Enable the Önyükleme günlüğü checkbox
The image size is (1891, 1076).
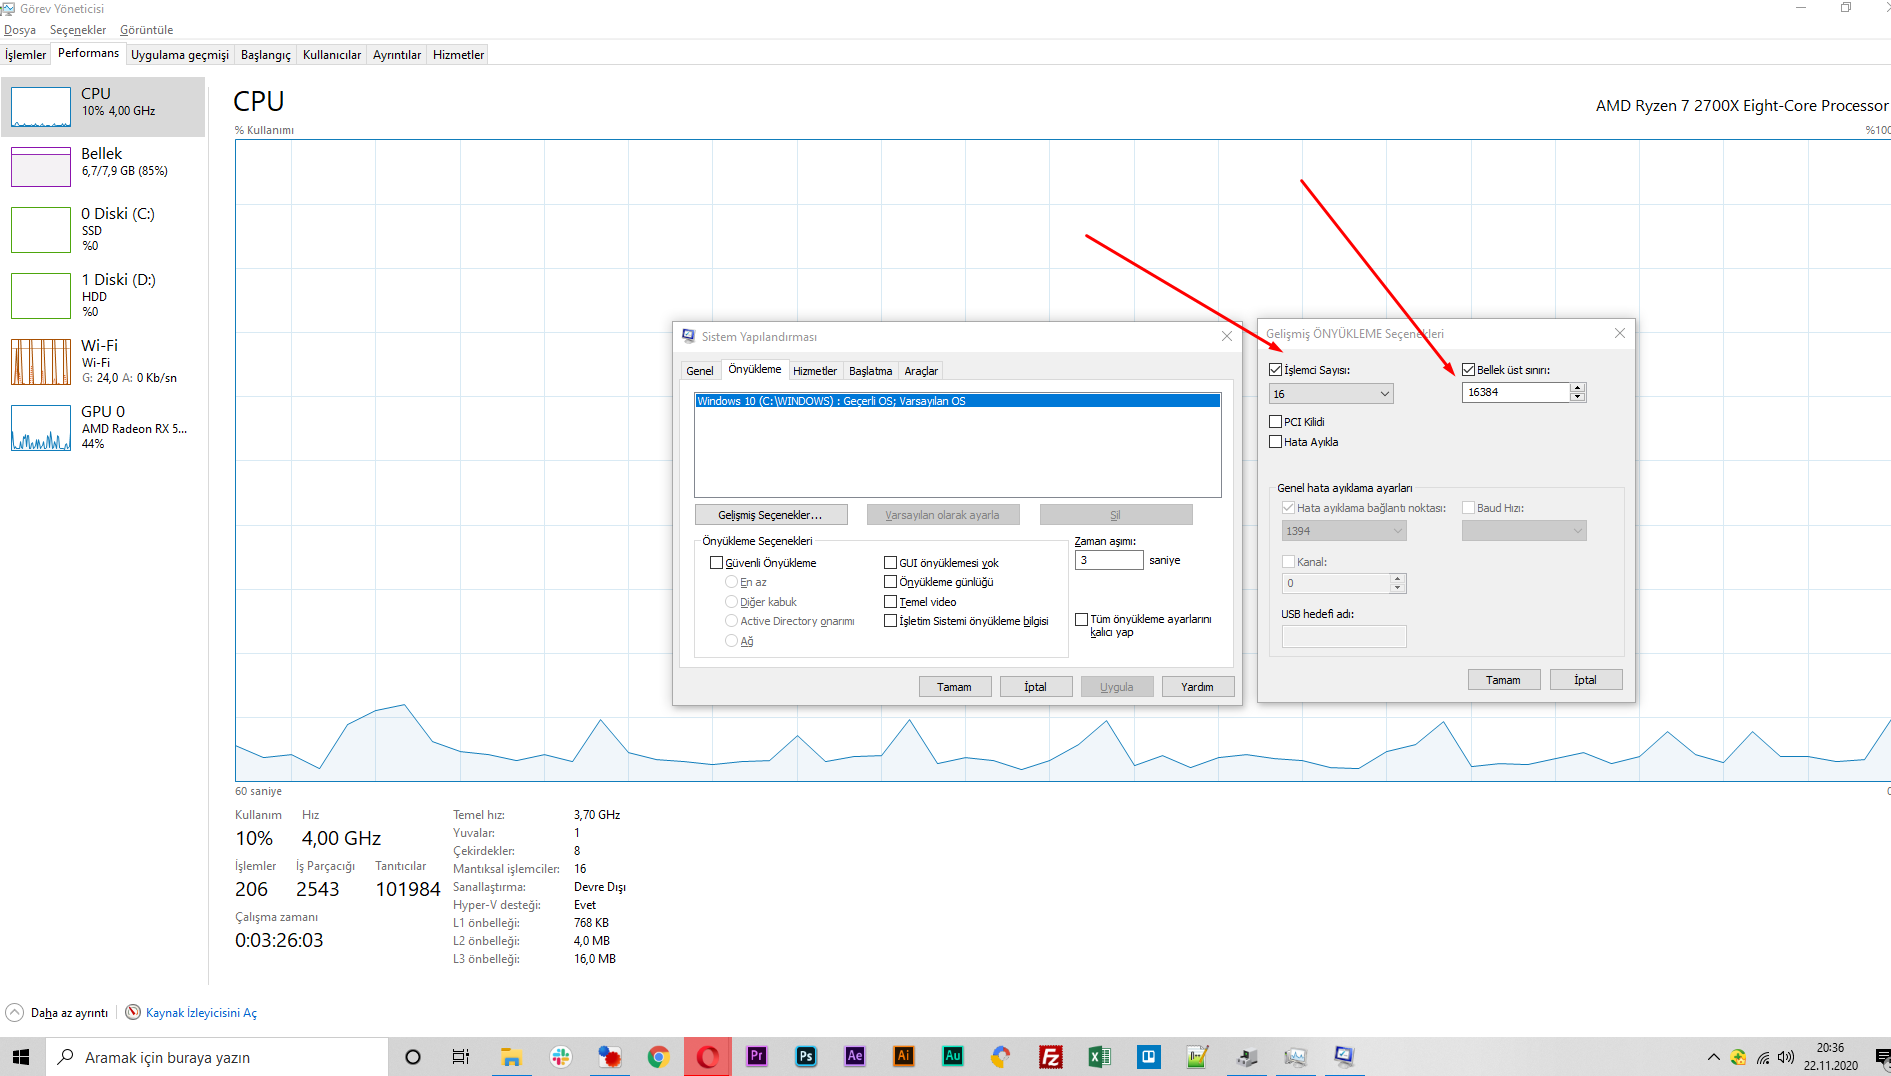[x=890, y=582]
